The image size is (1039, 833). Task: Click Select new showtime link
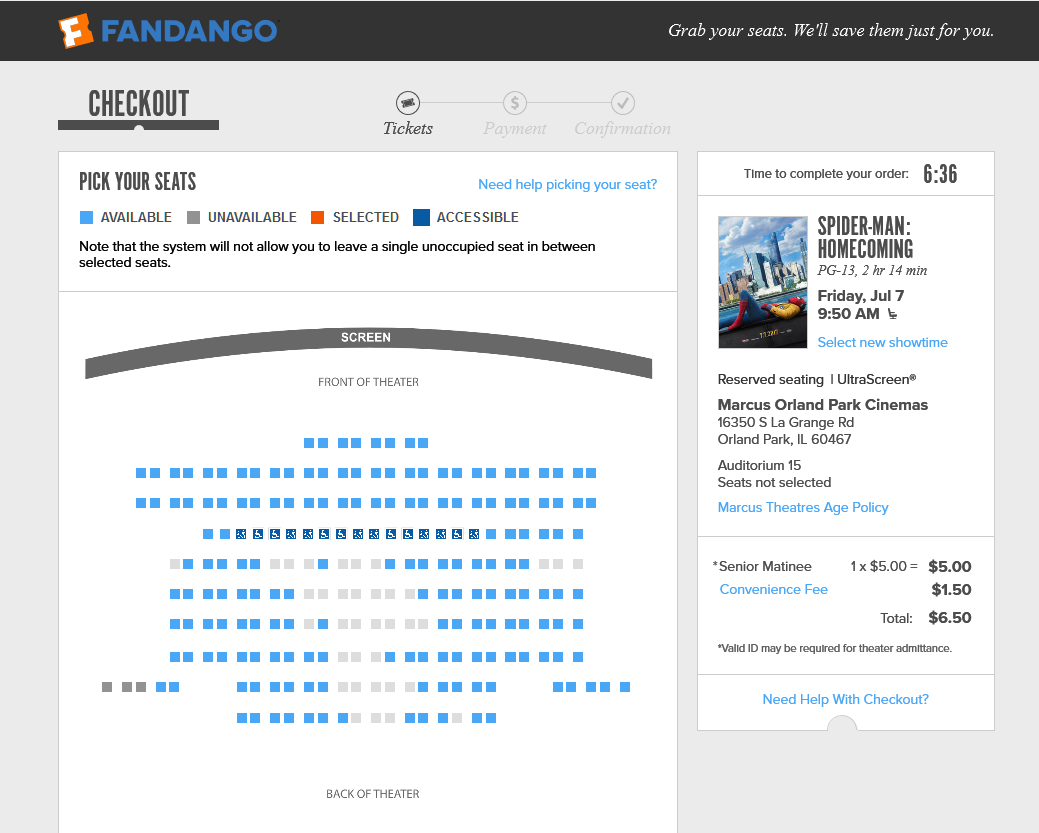(x=883, y=342)
